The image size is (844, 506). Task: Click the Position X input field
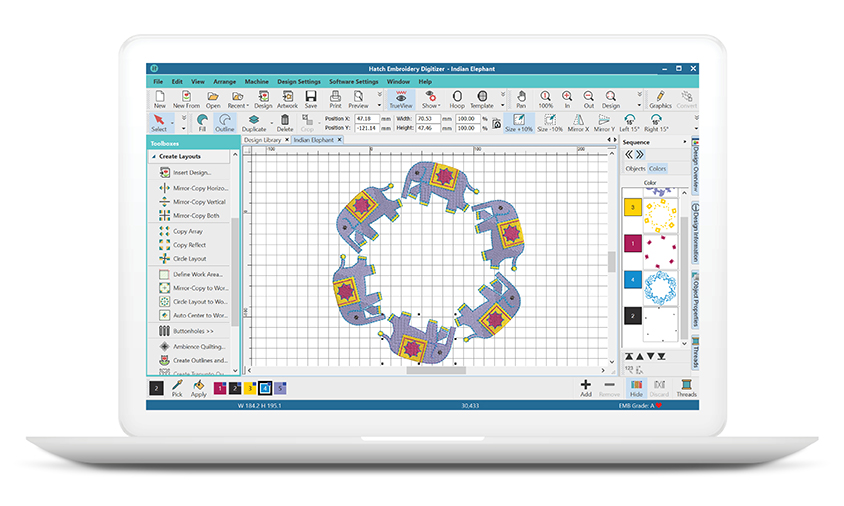point(366,118)
